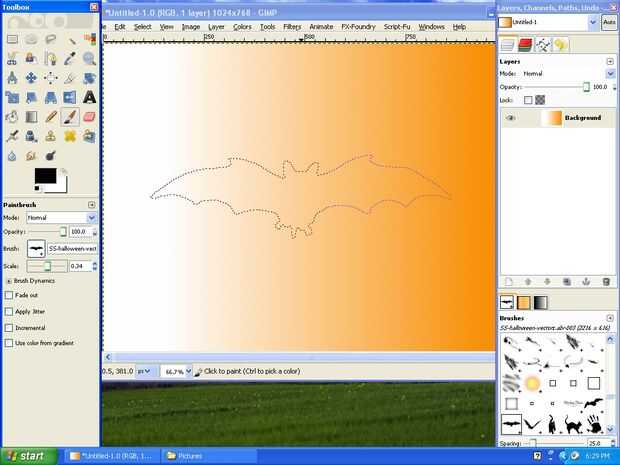
Task: Click the delete layer trash icon
Action: click(x=606, y=282)
